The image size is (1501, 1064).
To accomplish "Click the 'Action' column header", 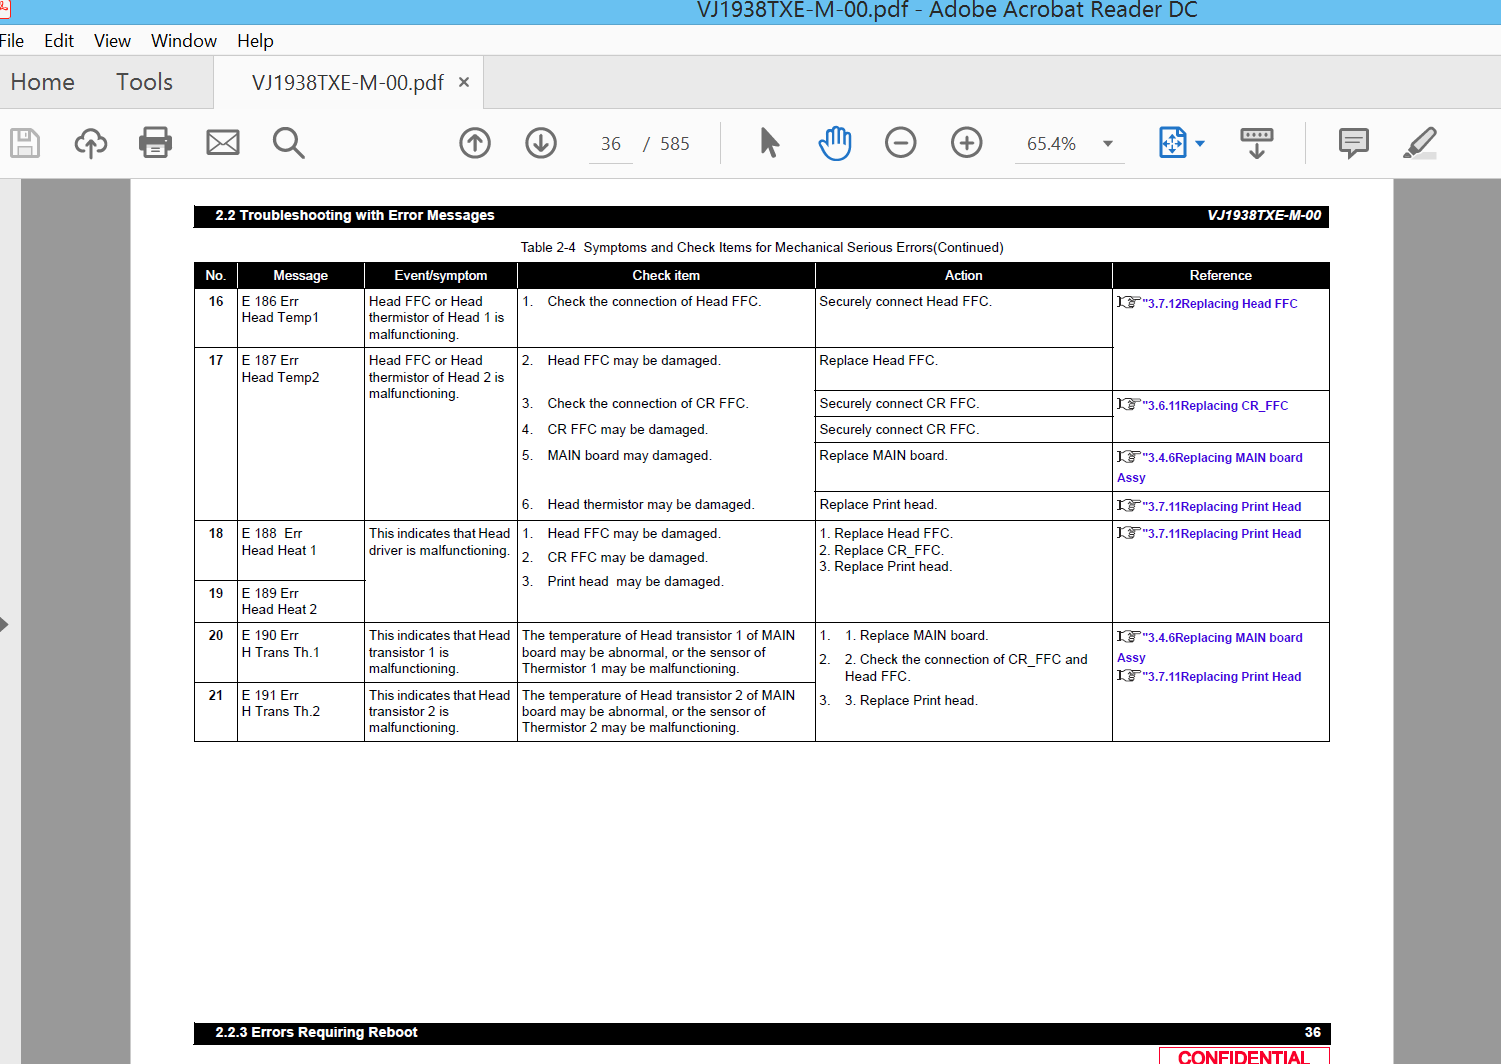I will [x=963, y=275].
